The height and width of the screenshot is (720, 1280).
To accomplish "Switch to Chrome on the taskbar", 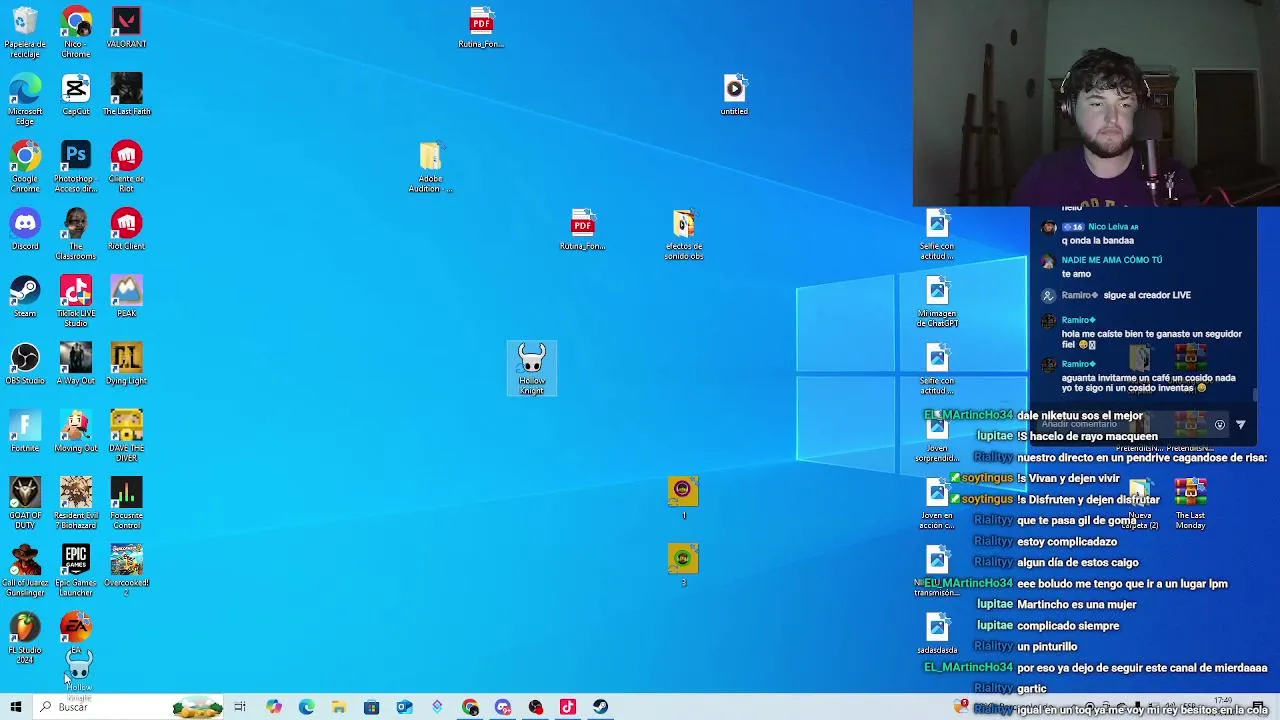I will 470,707.
